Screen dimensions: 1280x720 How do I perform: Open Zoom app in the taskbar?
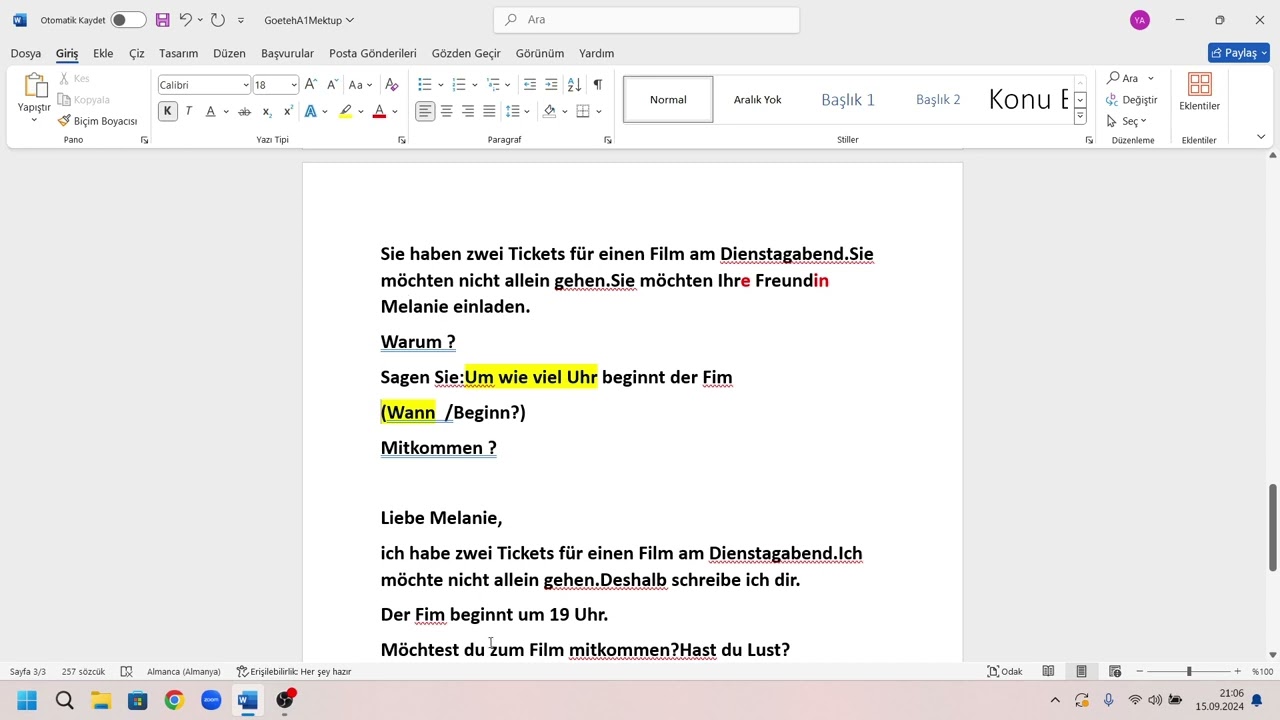[211, 700]
